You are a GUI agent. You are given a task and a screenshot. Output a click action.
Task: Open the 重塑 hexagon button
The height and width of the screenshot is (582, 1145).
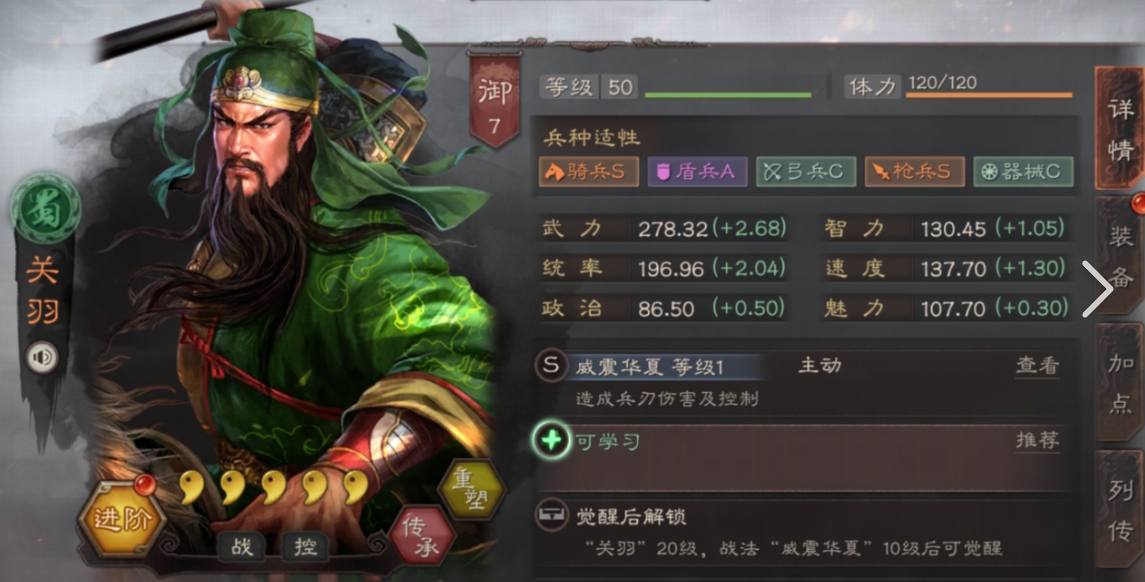pos(471,489)
